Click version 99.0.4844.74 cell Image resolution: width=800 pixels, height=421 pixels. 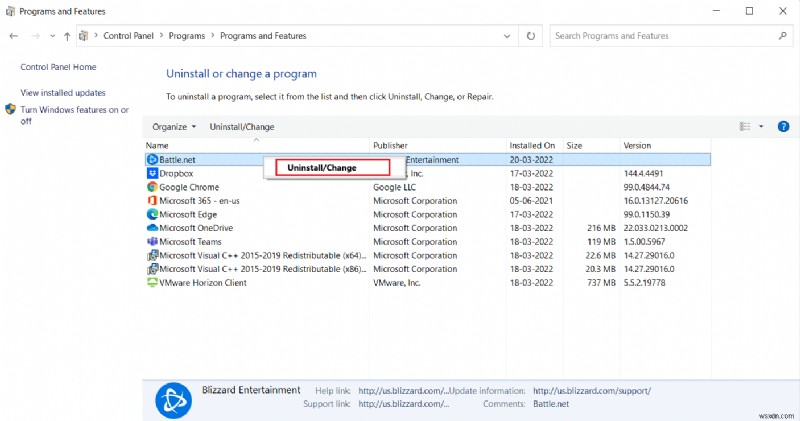[646, 187]
